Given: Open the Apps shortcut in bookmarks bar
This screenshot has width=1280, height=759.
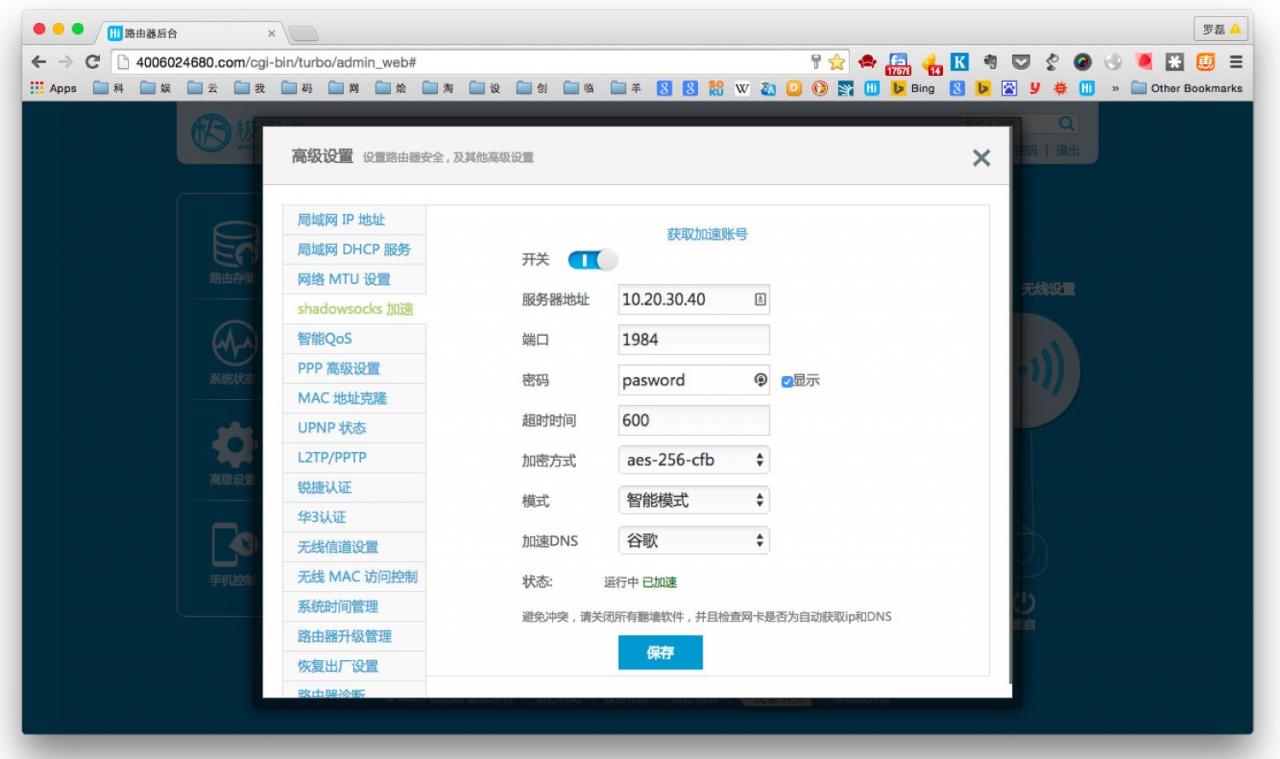Looking at the screenshot, I should coord(54,88).
